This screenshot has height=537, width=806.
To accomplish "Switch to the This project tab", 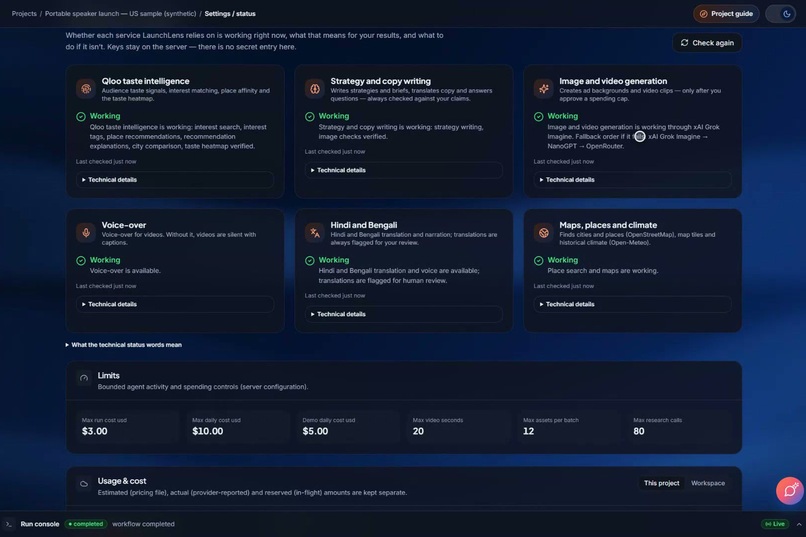I will (661, 483).
